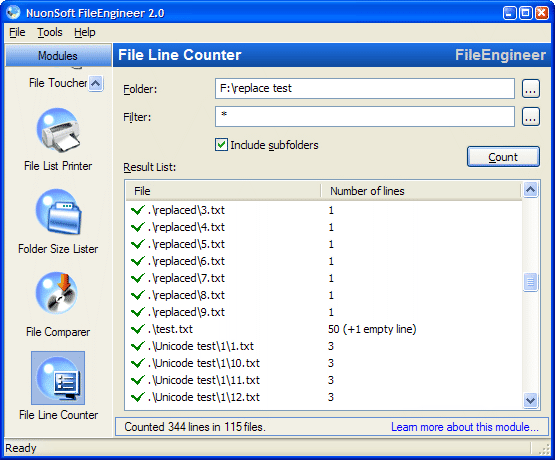This screenshot has width=555, height=460.
Task: Click the result list scrollbar thumb
Action: click(530, 282)
